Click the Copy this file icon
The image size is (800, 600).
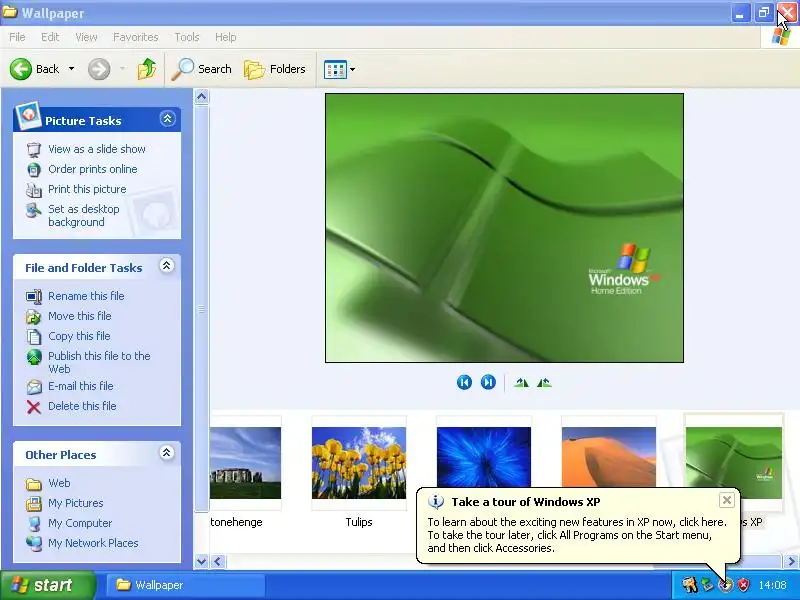pyautogui.click(x=34, y=337)
